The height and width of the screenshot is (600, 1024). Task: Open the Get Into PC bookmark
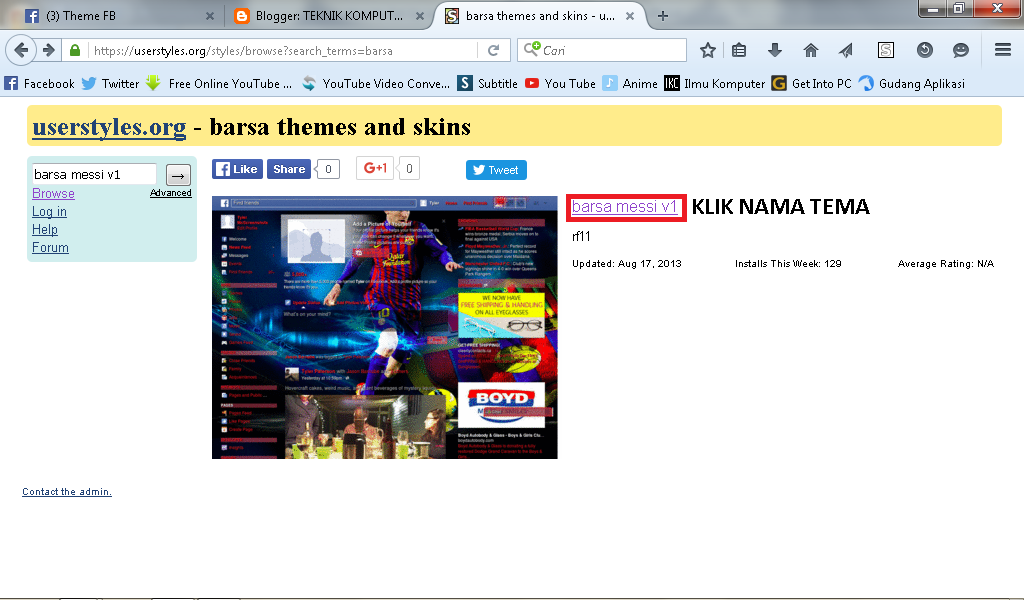click(x=812, y=84)
